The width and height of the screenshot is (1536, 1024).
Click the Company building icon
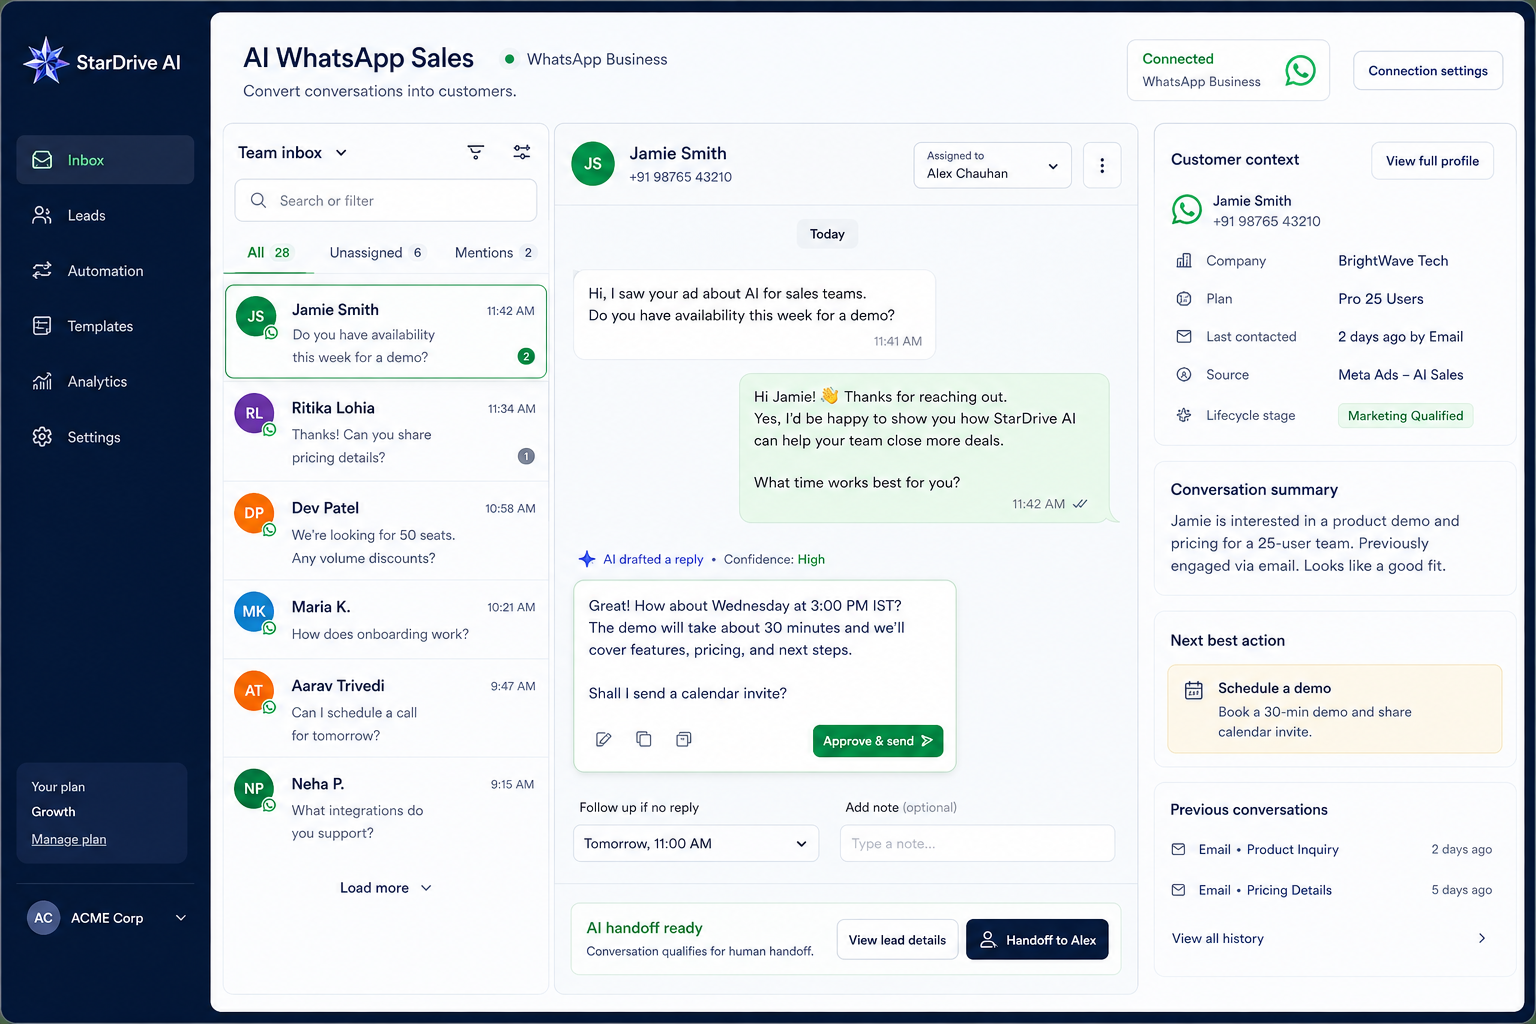coord(1184,261)
